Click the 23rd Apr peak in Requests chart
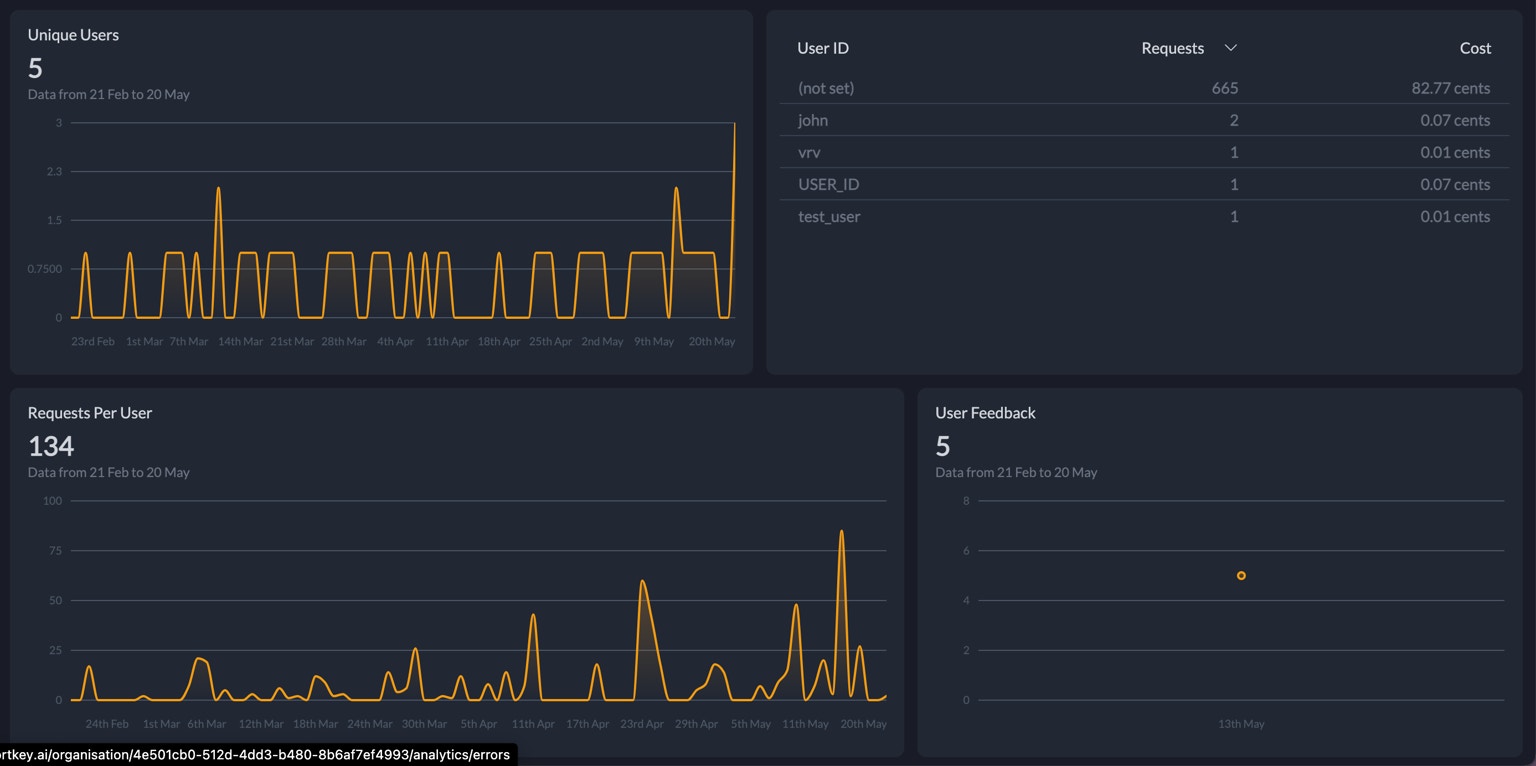Image resolution: width=1536 pixels, height=766 pixels. click(x=641, y=581)
